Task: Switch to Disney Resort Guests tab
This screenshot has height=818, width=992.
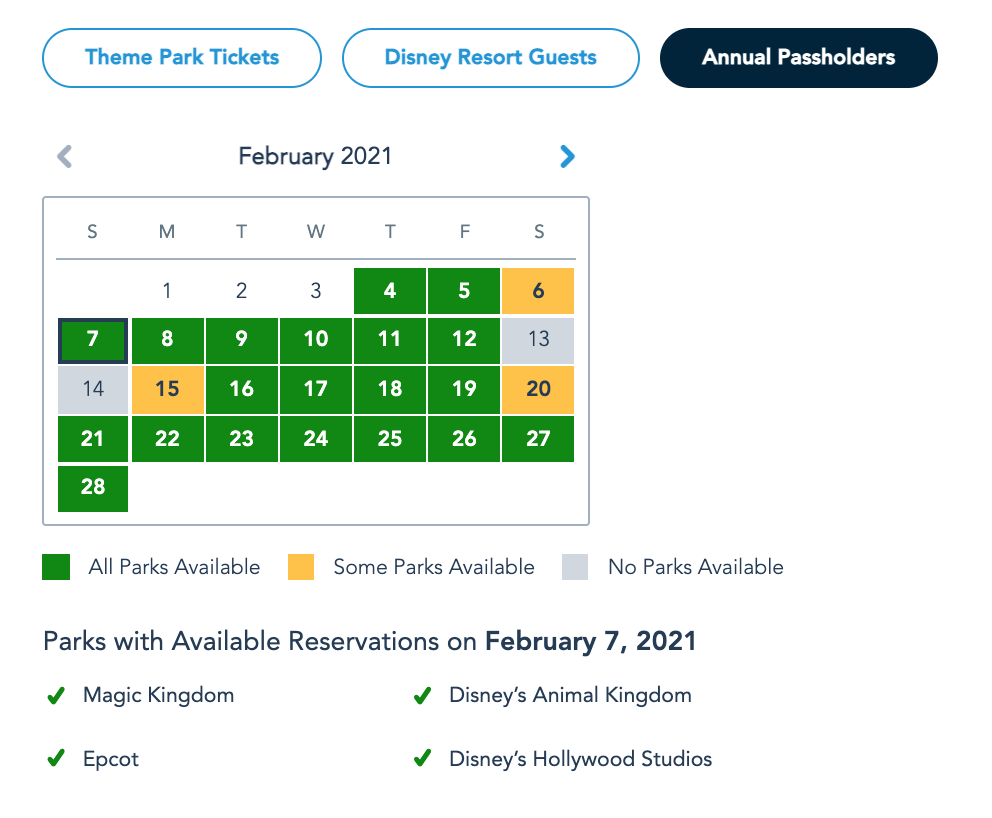Action: pos(490,57)
